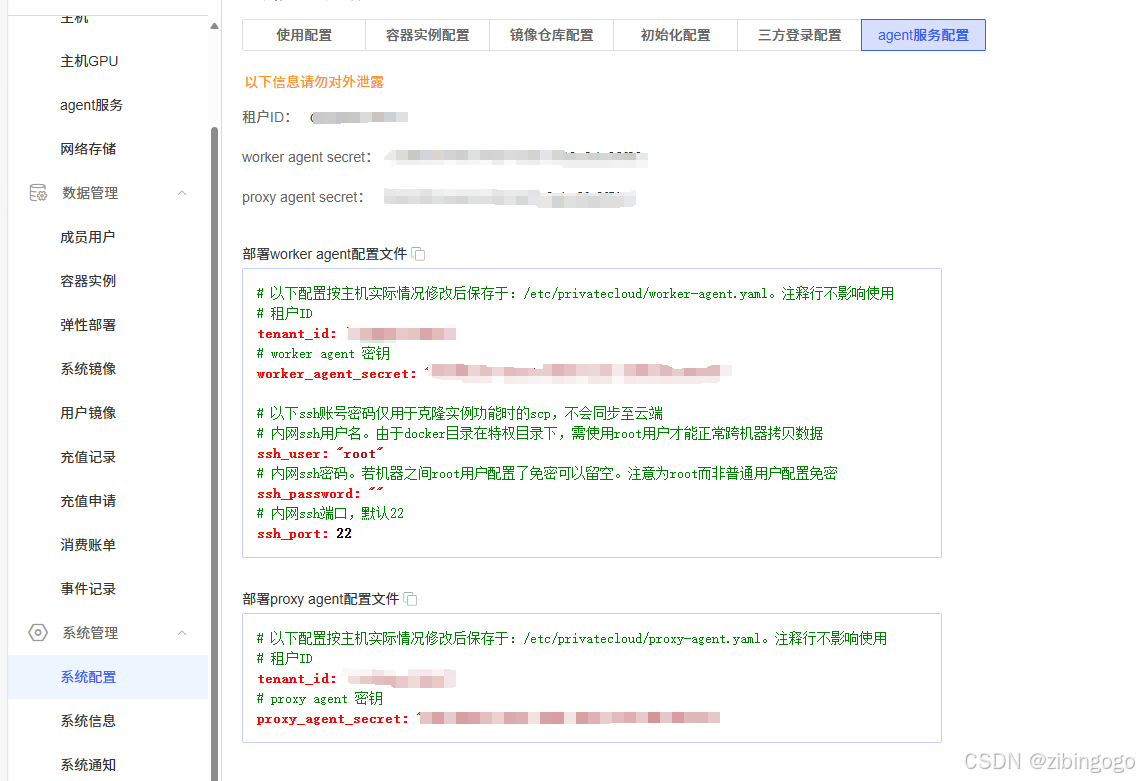Switch to the 容器实例配置 tab
Screen dimensions: 1139x781
(428, 35)
